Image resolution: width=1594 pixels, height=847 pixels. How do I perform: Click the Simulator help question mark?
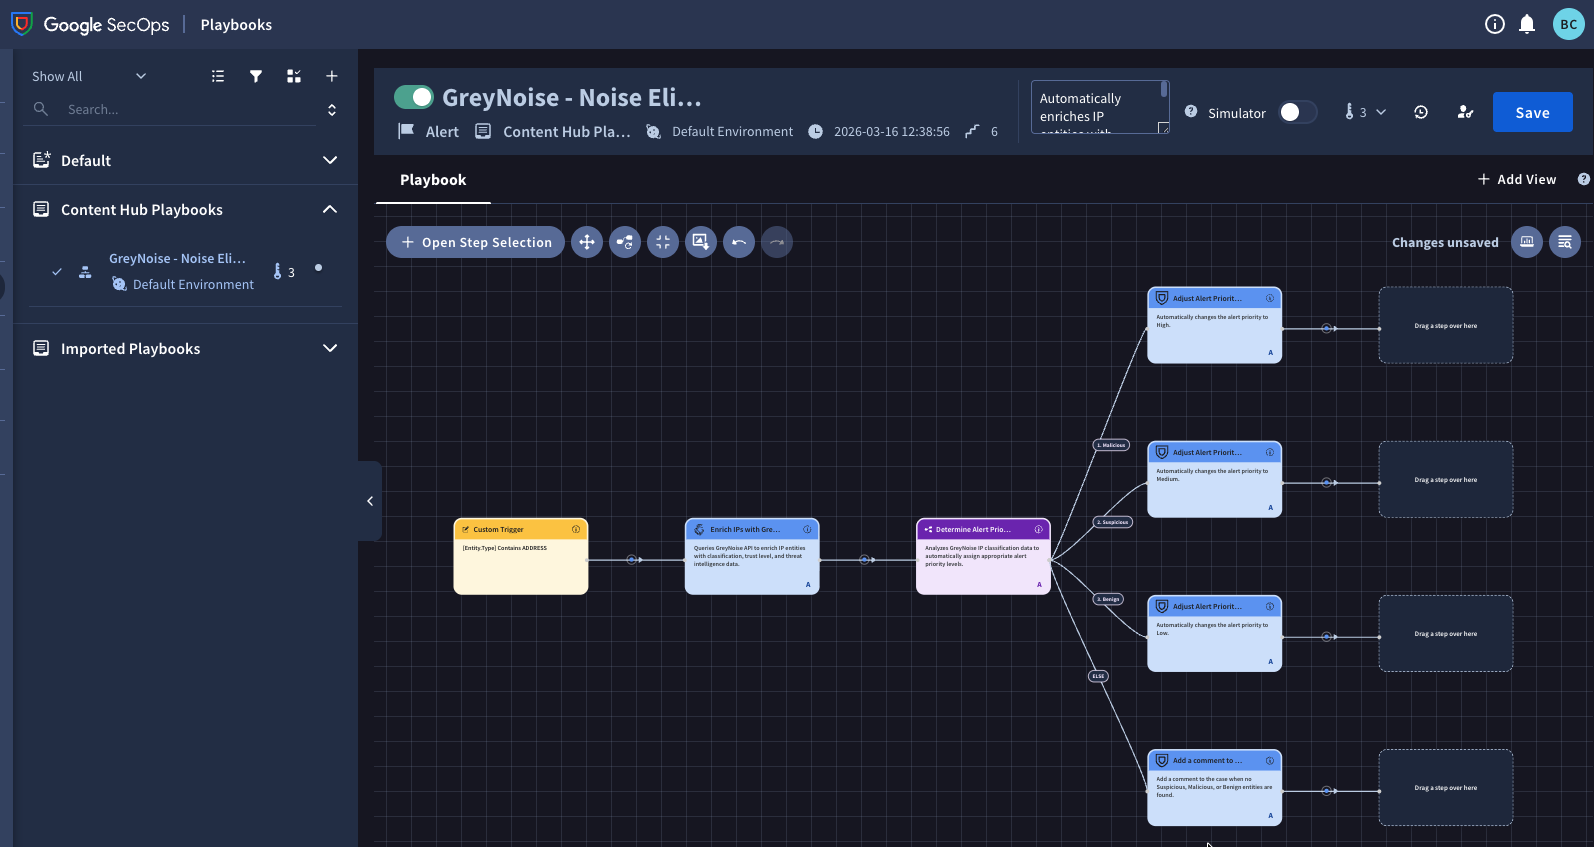(1191, 111)
